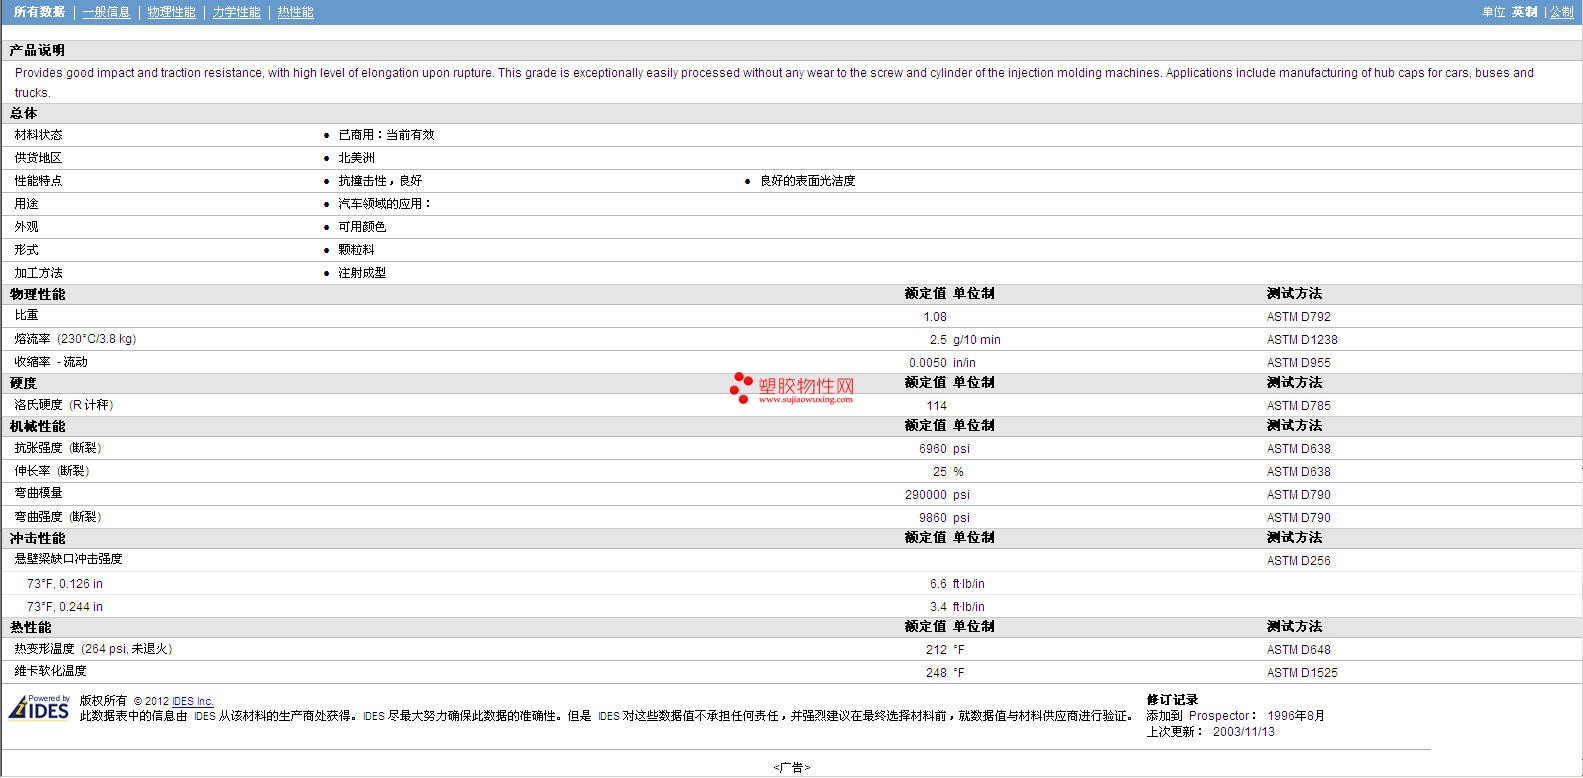
Task: Click 汽车领域的应用 usage entry
Action: [x=385, y=204]
